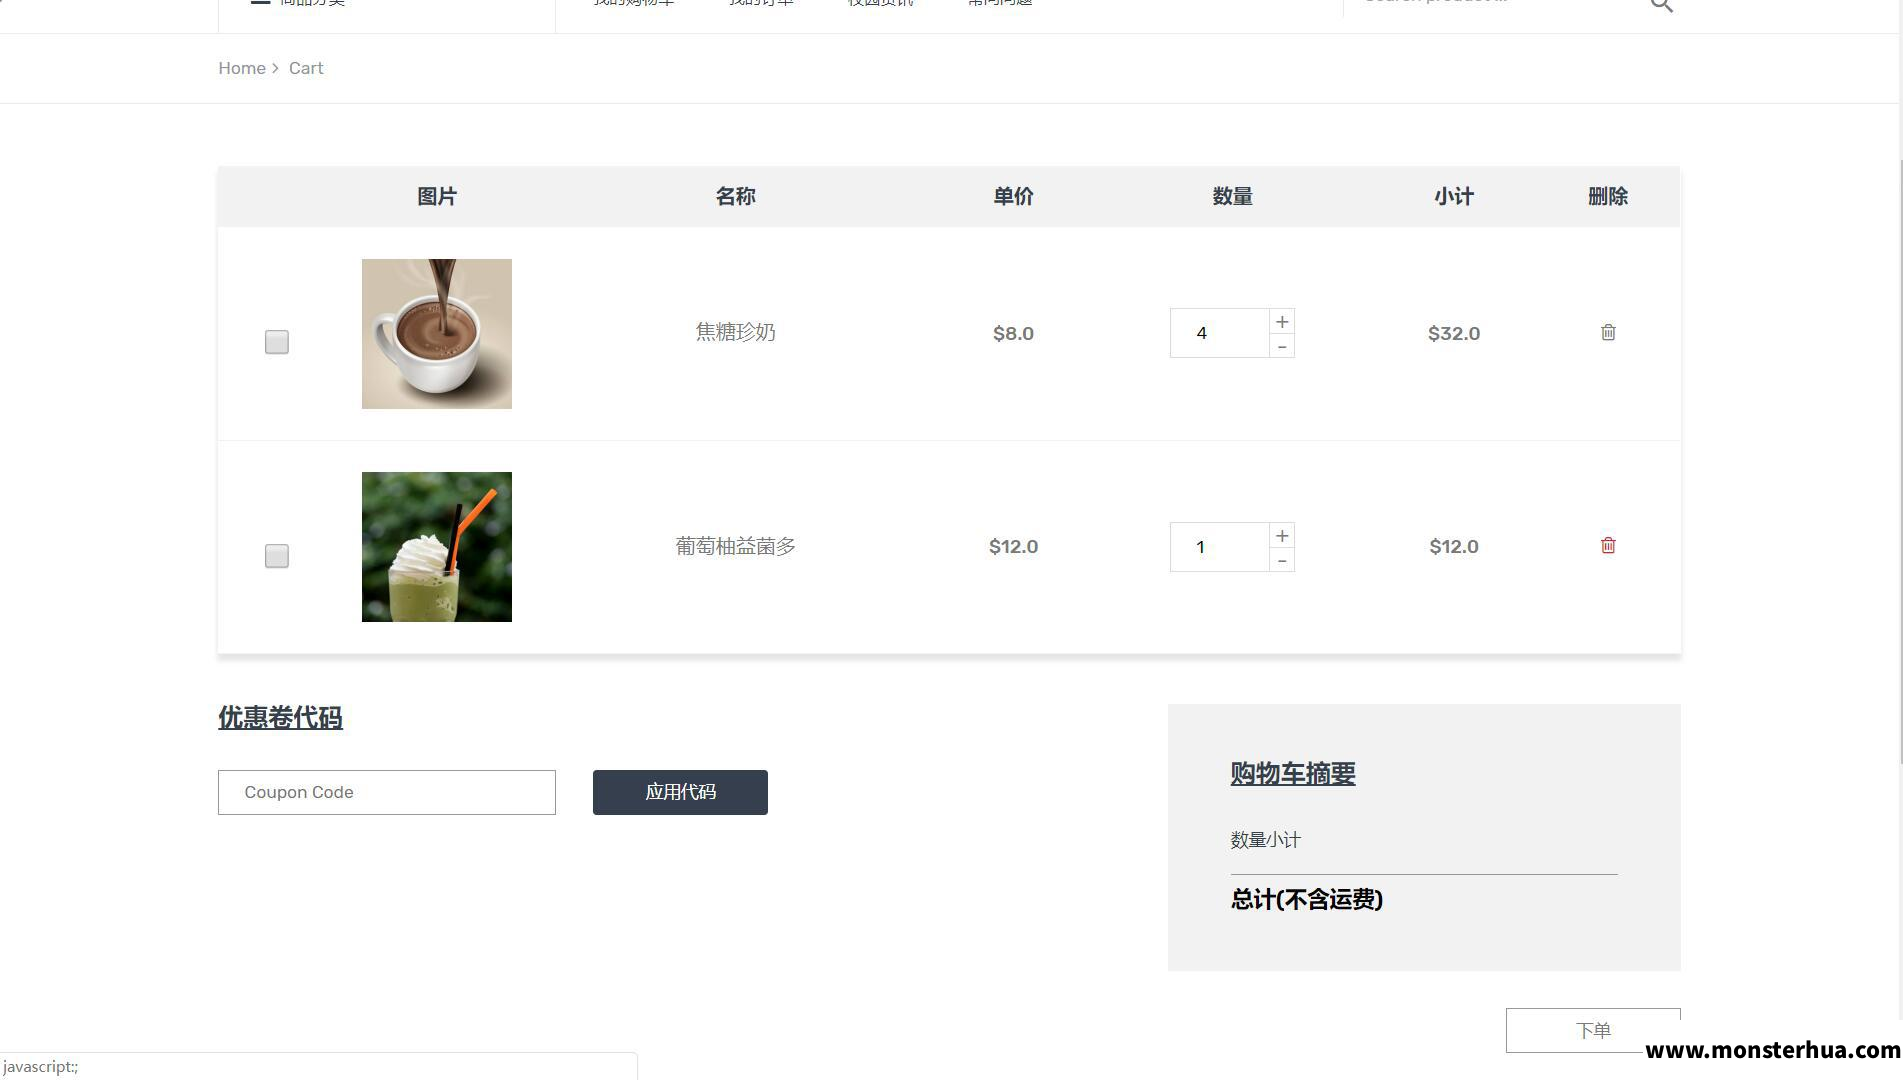Click the product name 焦糖珍奶

(735, 332)
